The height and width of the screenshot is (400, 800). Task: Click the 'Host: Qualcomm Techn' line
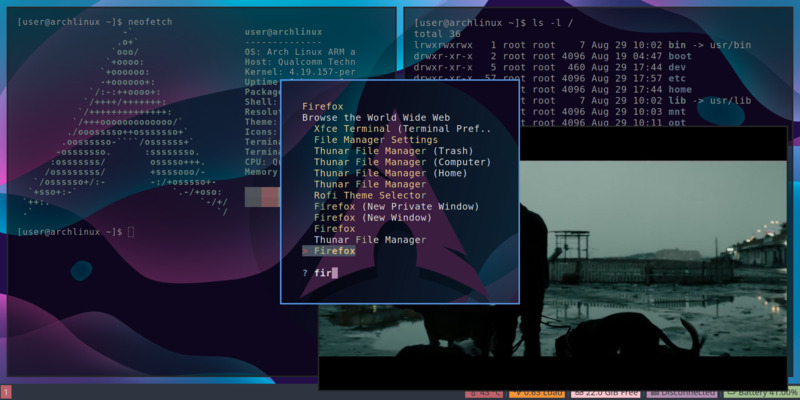300,62
